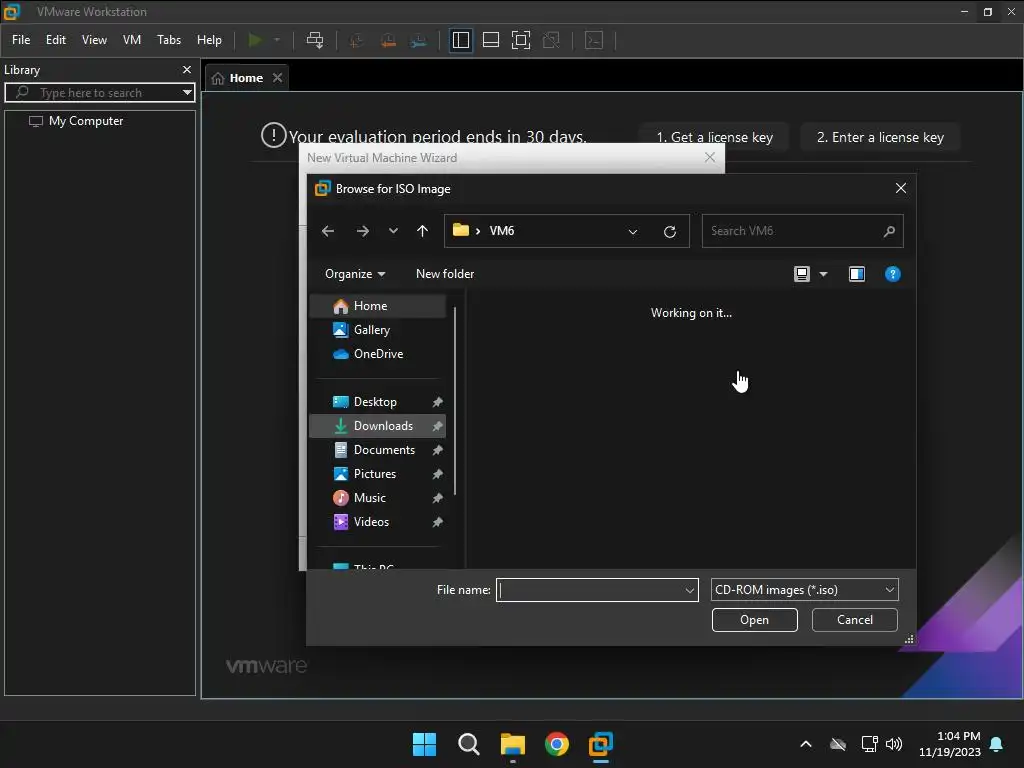Close the New Virtual Machine Wizard
This screenshot has width=1024, height=768.
point(710,157)
